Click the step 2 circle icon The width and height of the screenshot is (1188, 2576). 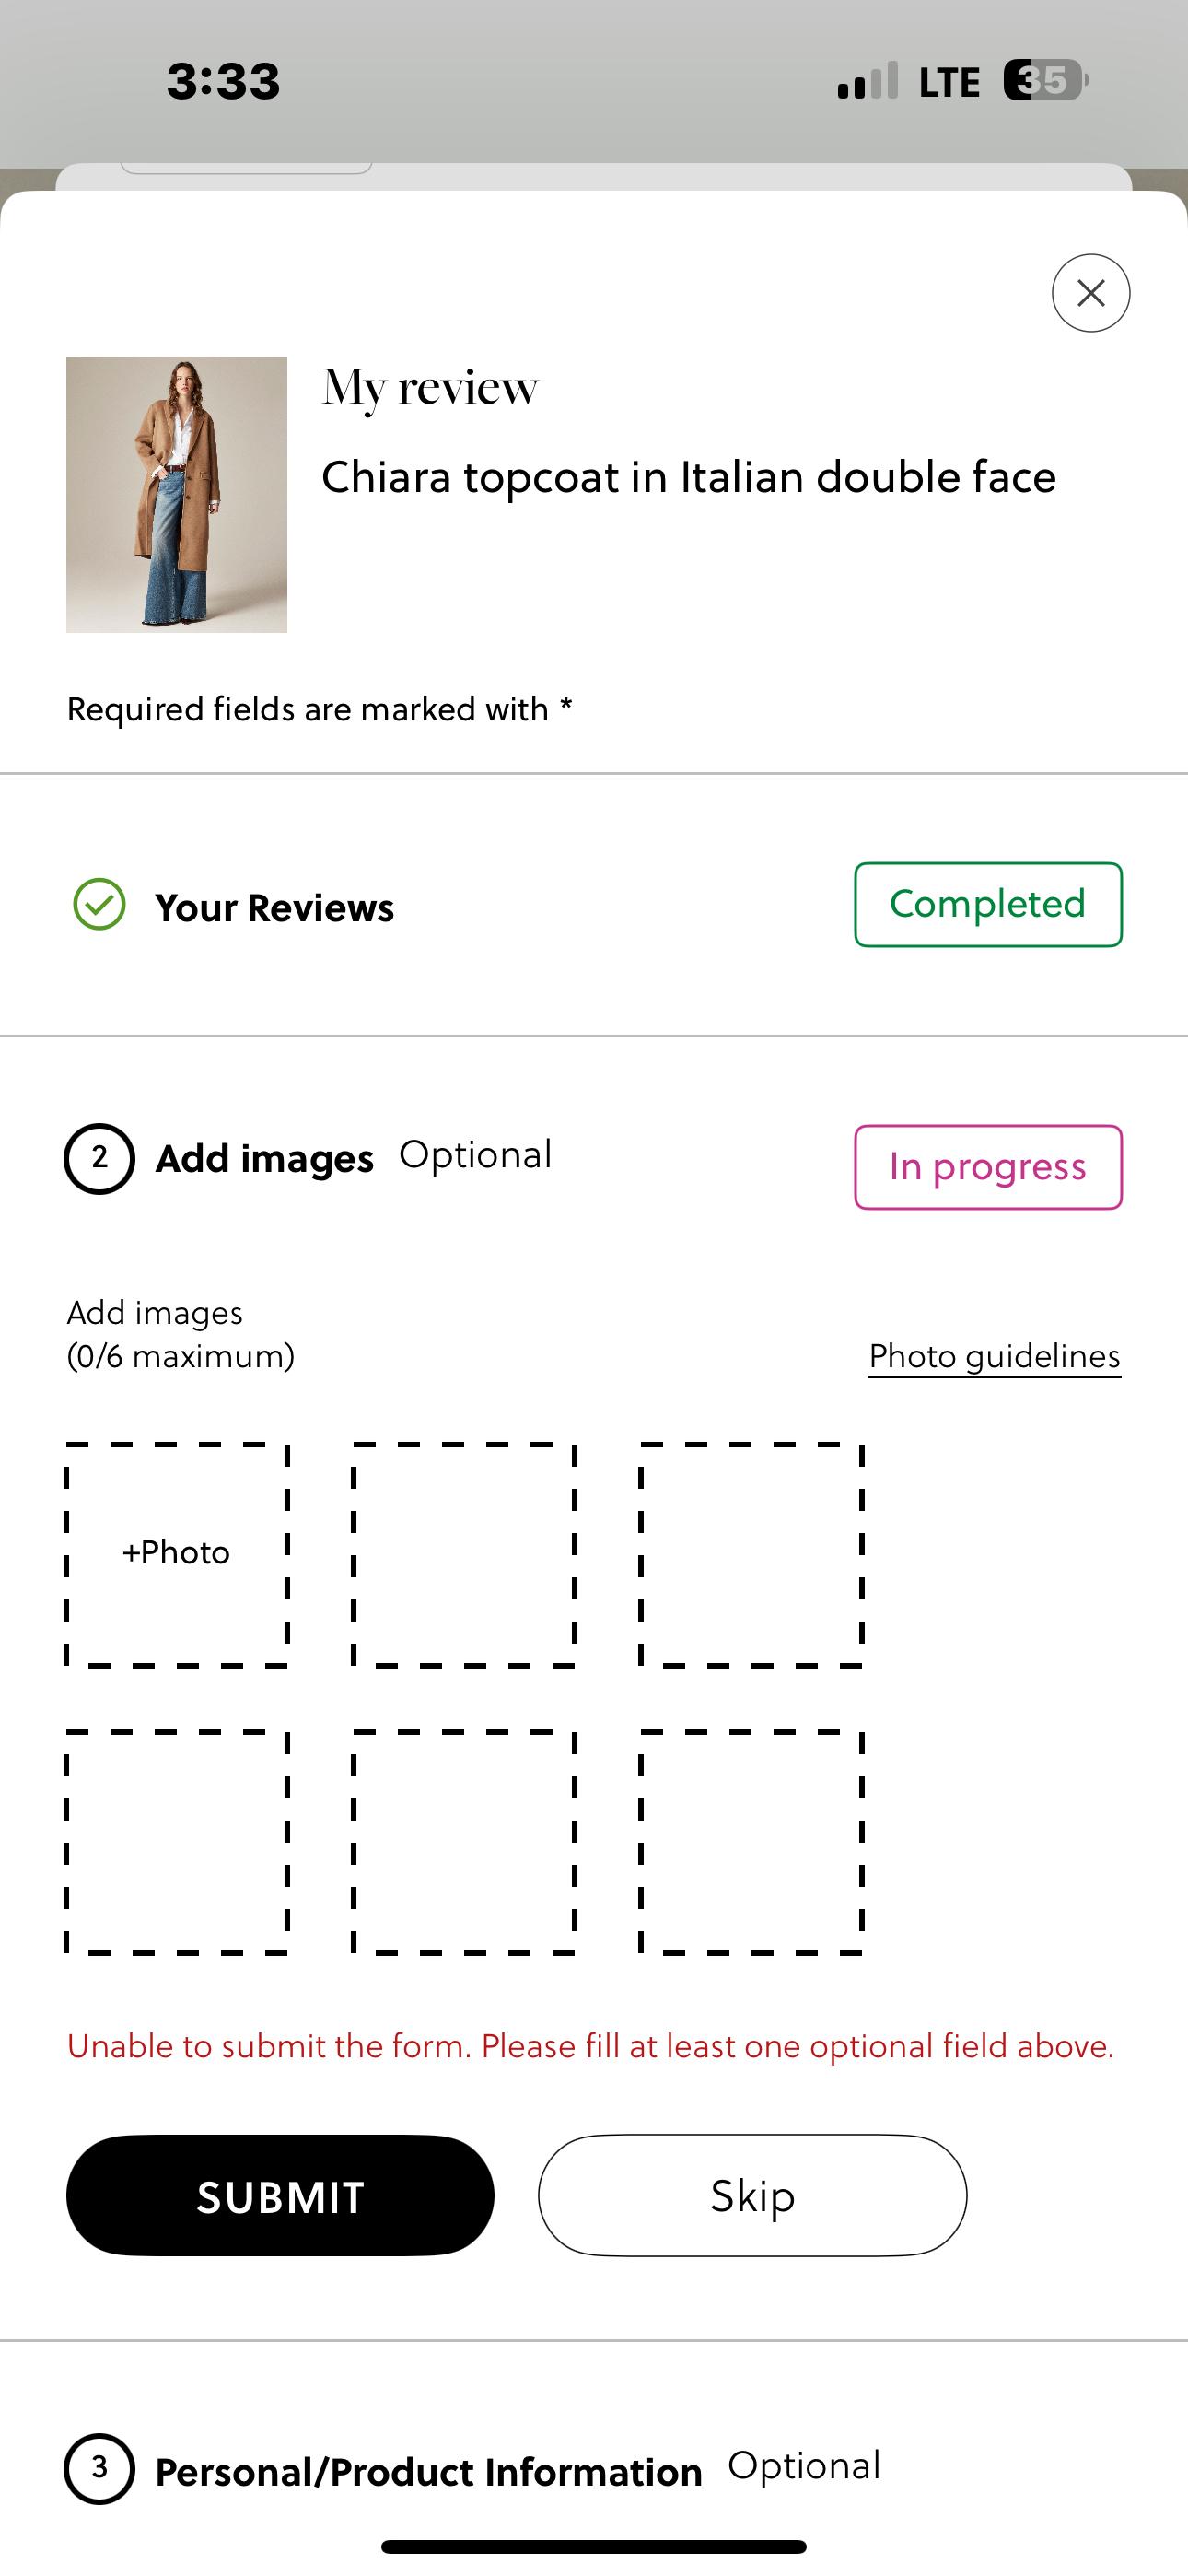click(x=99, y=1159)
